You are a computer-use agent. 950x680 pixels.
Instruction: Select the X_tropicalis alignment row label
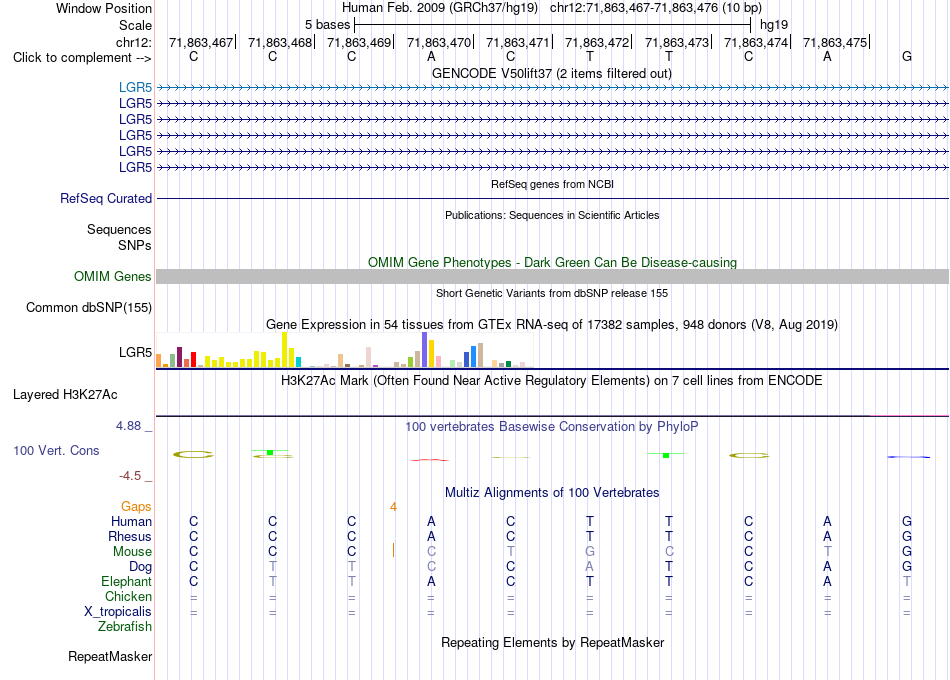[x=118, y=612]
